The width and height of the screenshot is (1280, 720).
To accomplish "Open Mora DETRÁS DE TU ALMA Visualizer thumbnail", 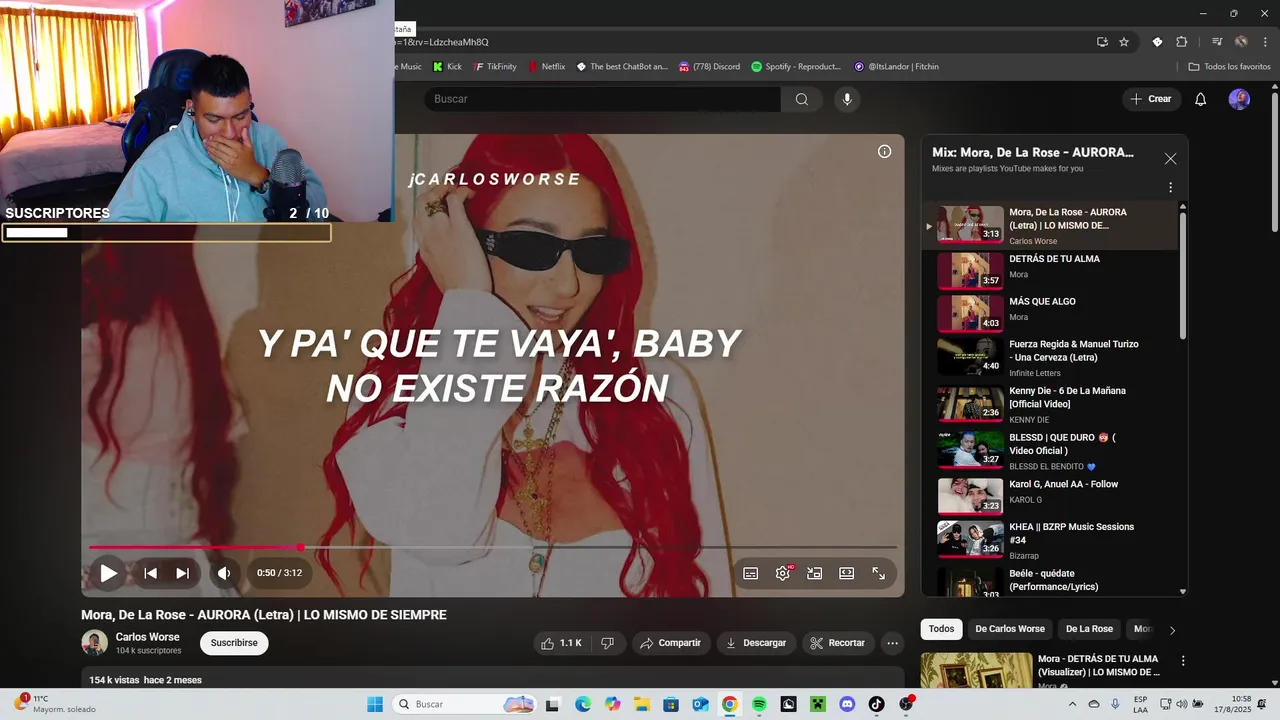I will coord(976,671).
